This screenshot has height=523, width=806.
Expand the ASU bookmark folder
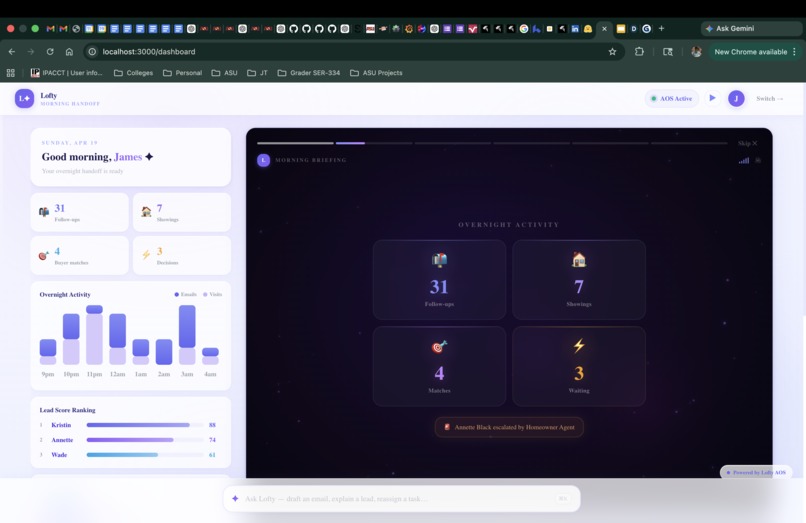[224, 73]
